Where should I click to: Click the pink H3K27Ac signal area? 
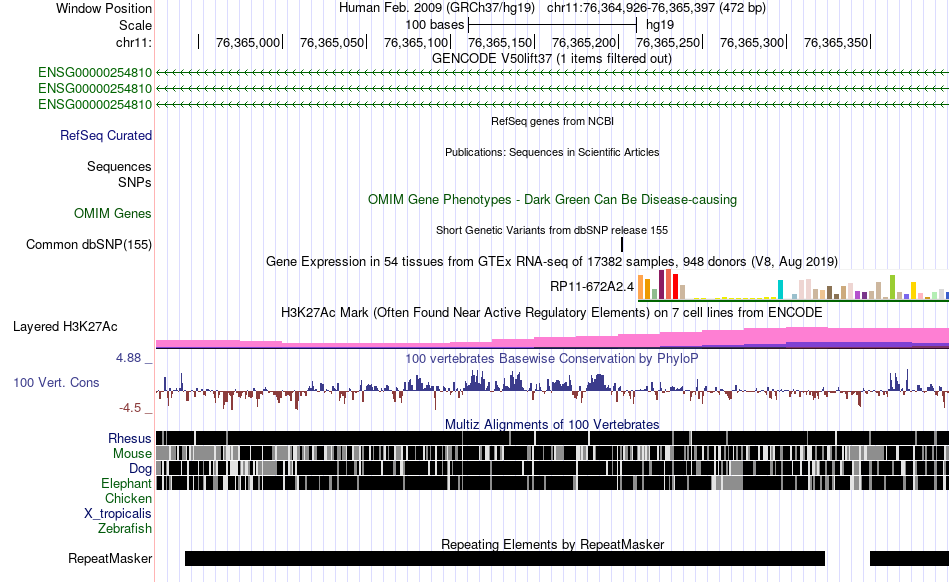pyautogui.click(x=552, y=337)
